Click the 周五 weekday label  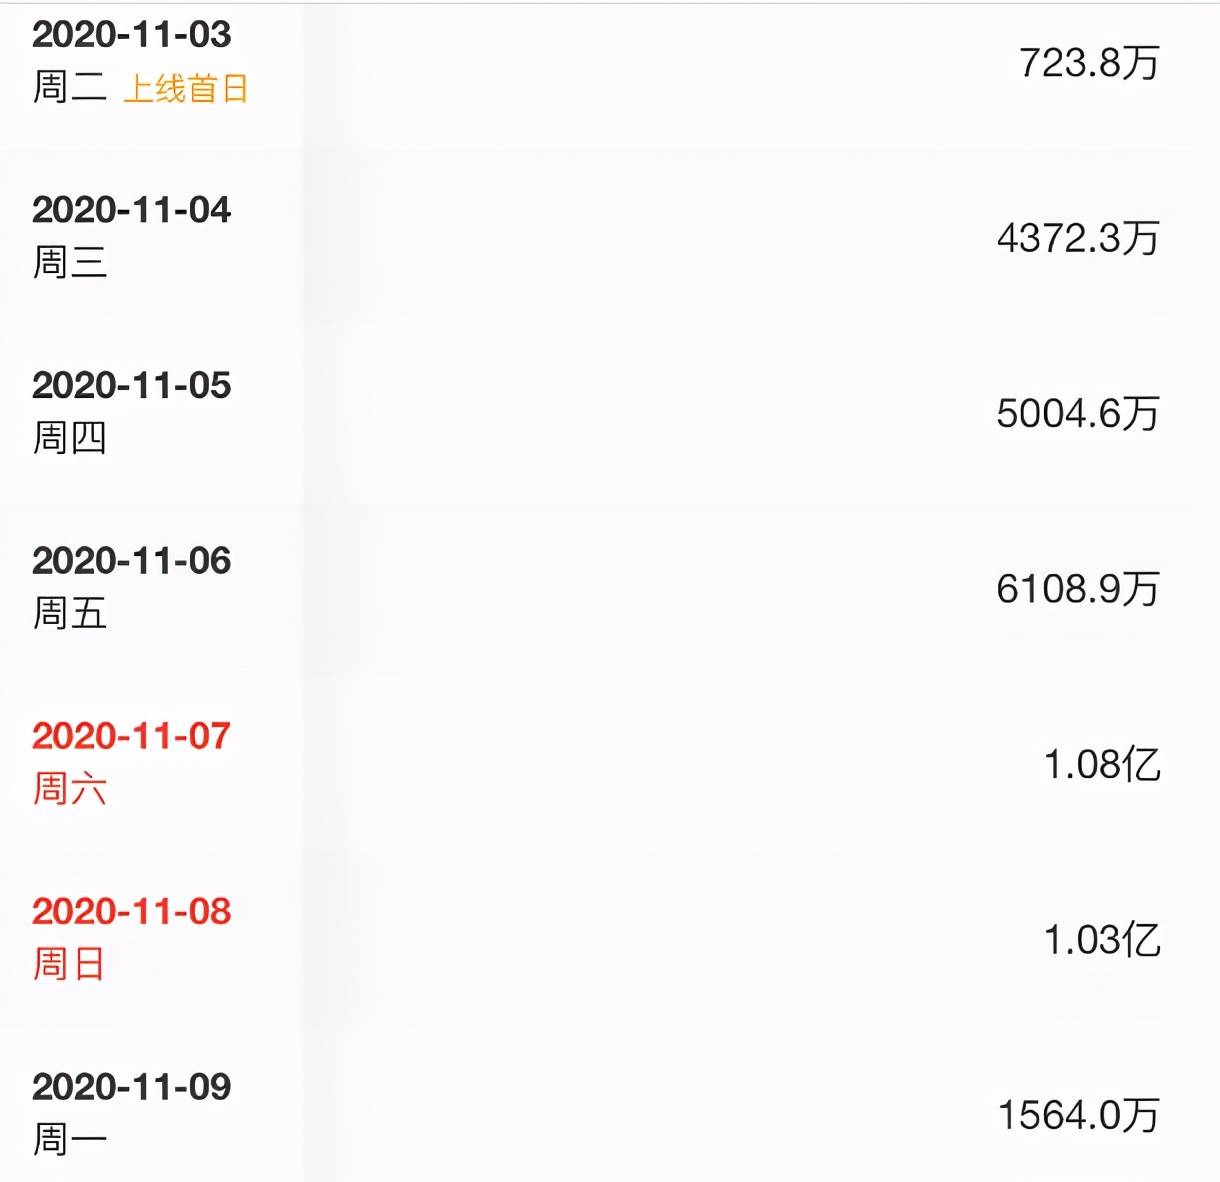[x=69, y=613]
